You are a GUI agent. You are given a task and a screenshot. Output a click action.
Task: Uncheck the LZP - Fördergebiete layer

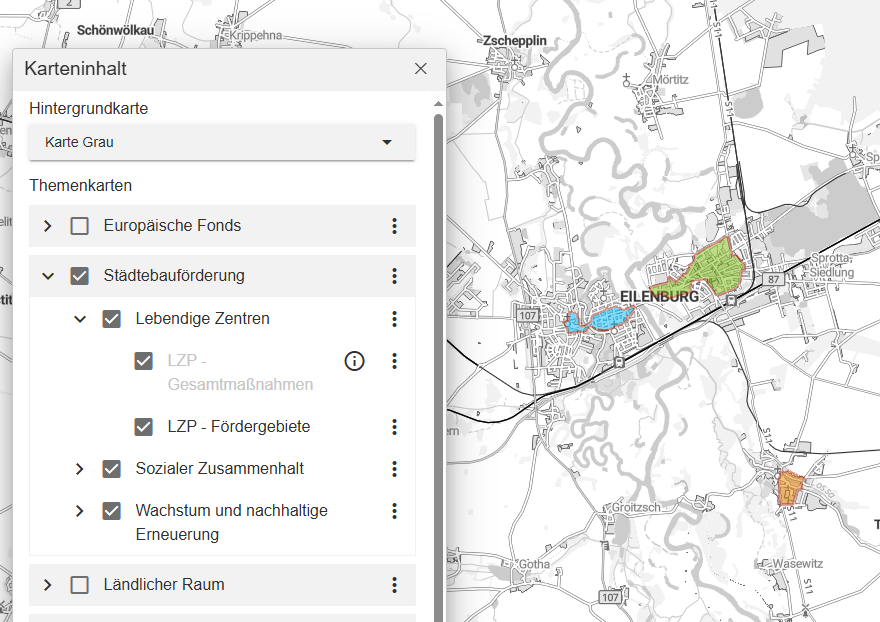pyautogui.click(x=144, y=427)
